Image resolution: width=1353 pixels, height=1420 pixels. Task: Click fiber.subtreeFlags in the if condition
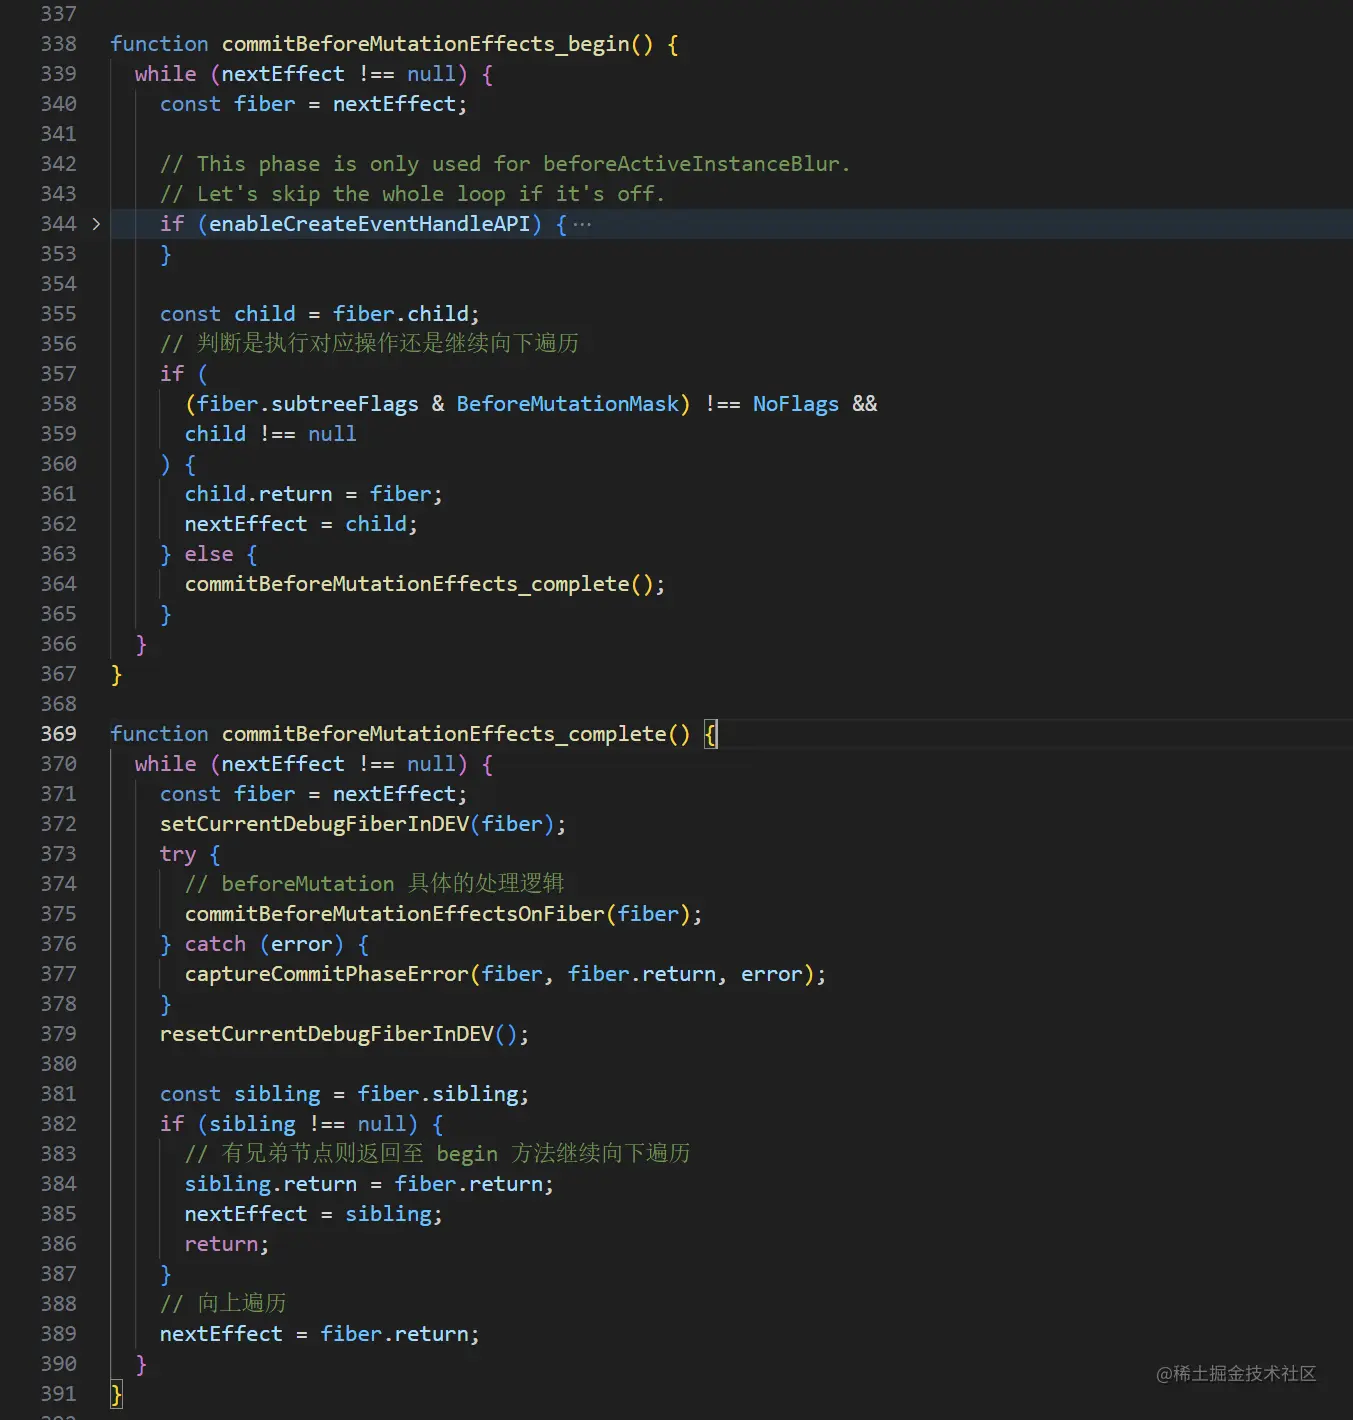click(308, 404)
